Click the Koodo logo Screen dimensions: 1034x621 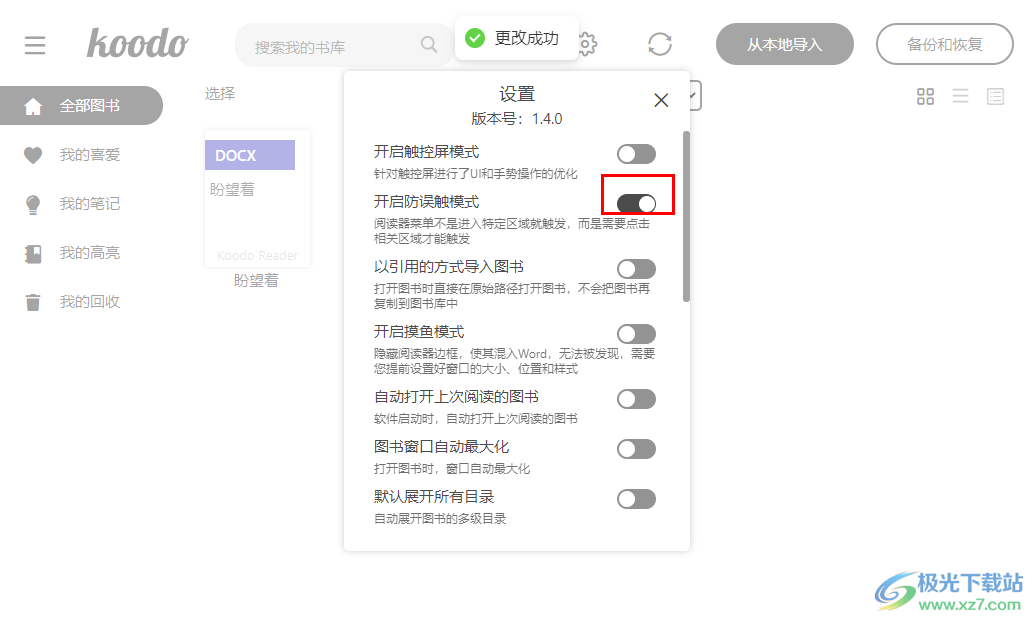pyautogui.click(x=137, y=44)
